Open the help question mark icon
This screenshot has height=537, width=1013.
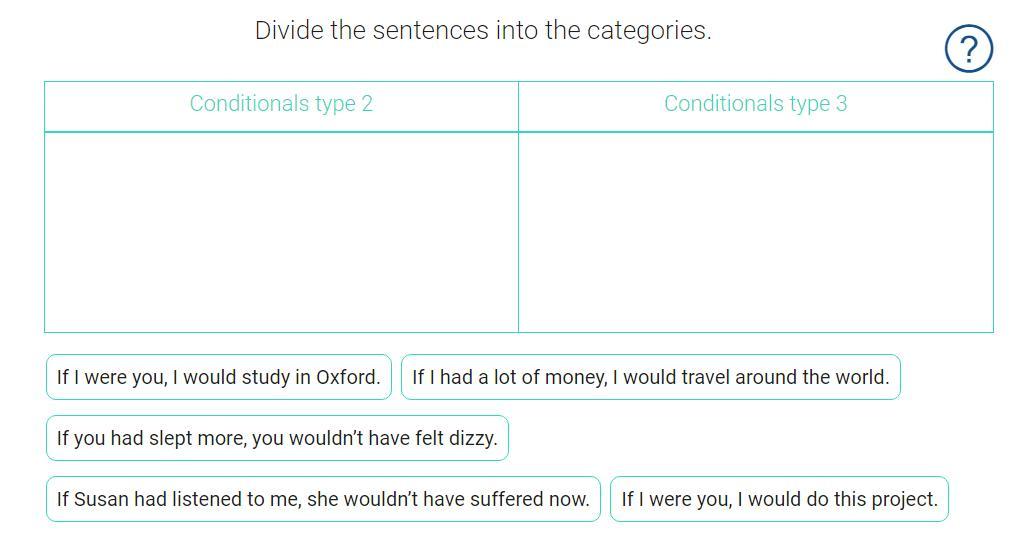(968, 49)
